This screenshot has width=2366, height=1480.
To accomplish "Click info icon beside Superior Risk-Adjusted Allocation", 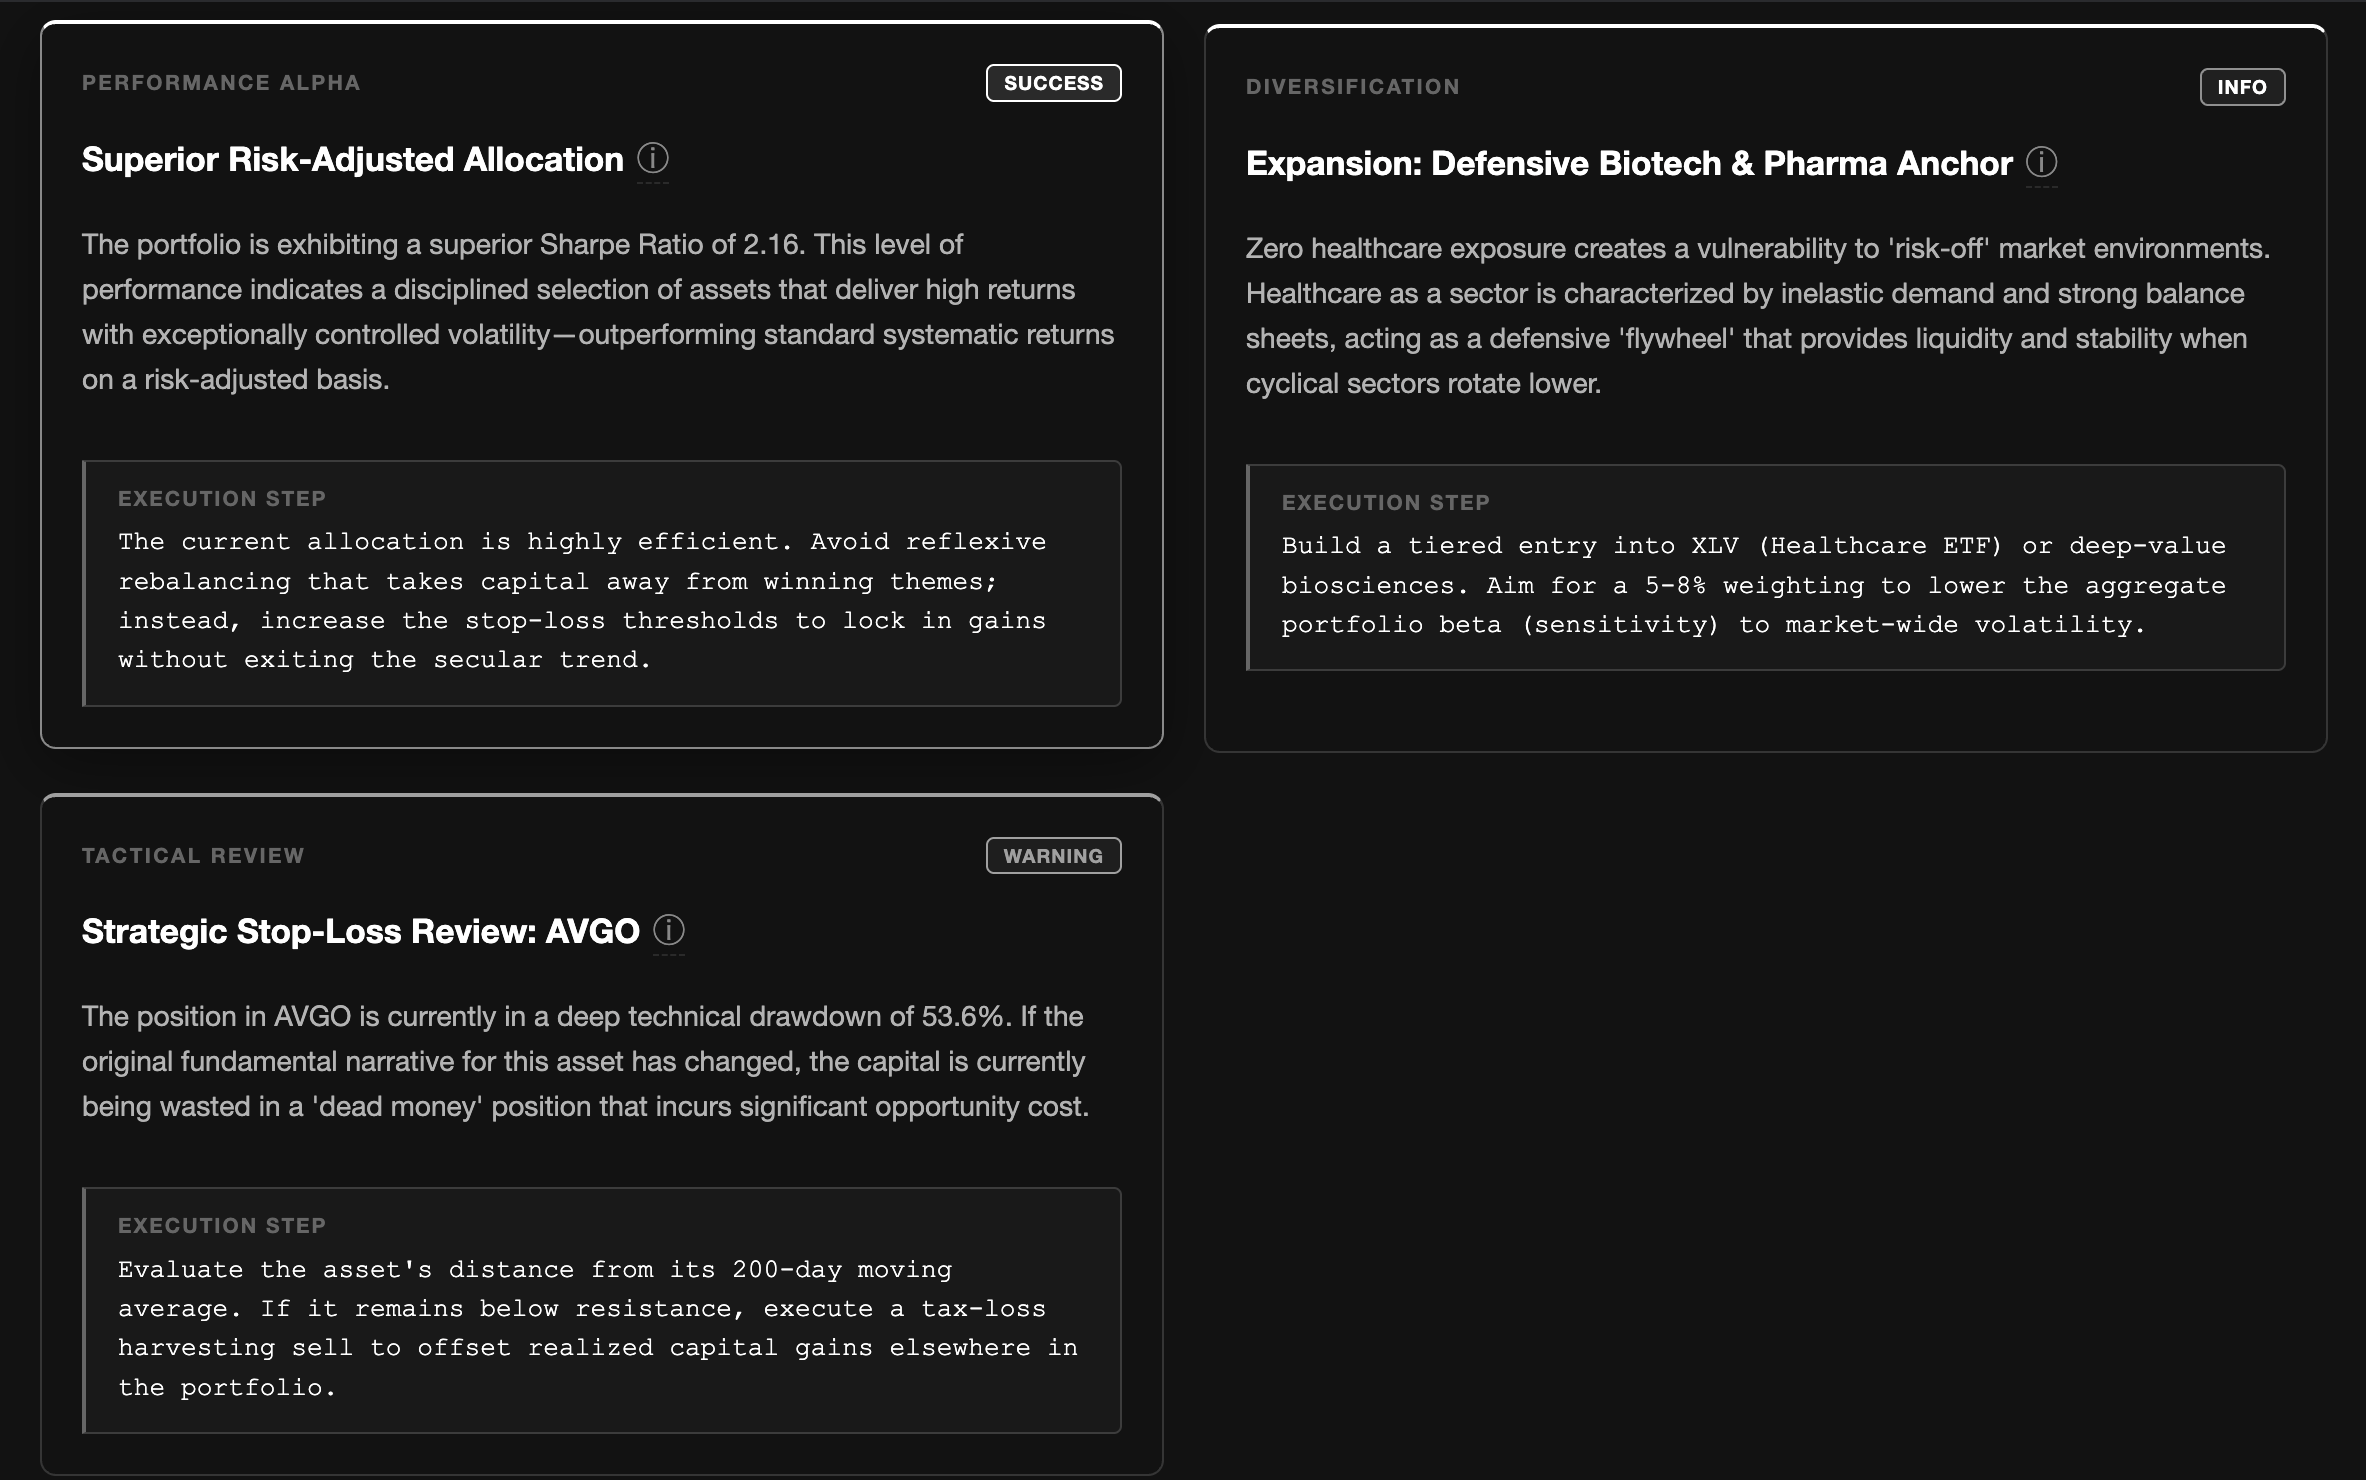I will [x=652, y=158].
